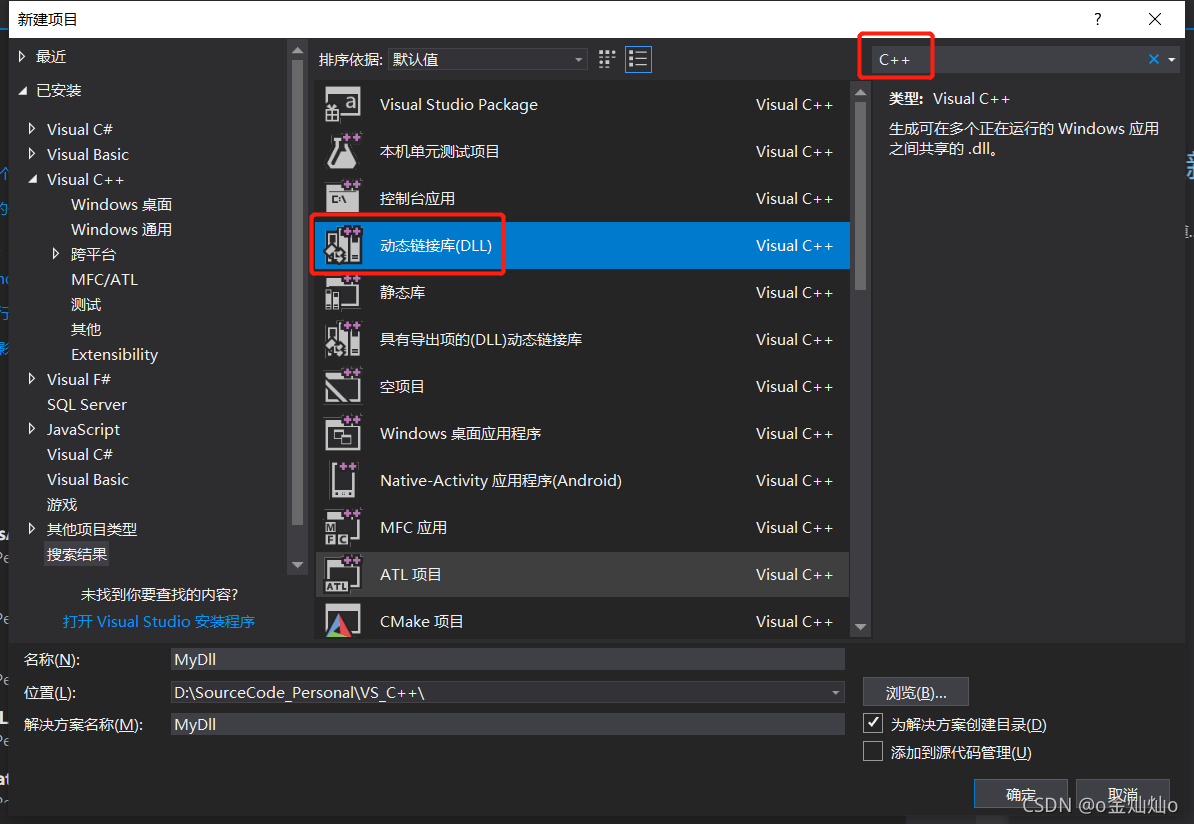Select 其他 category under Visual C++
This screenshot has height=824, width=1194.
click(86, 329)
